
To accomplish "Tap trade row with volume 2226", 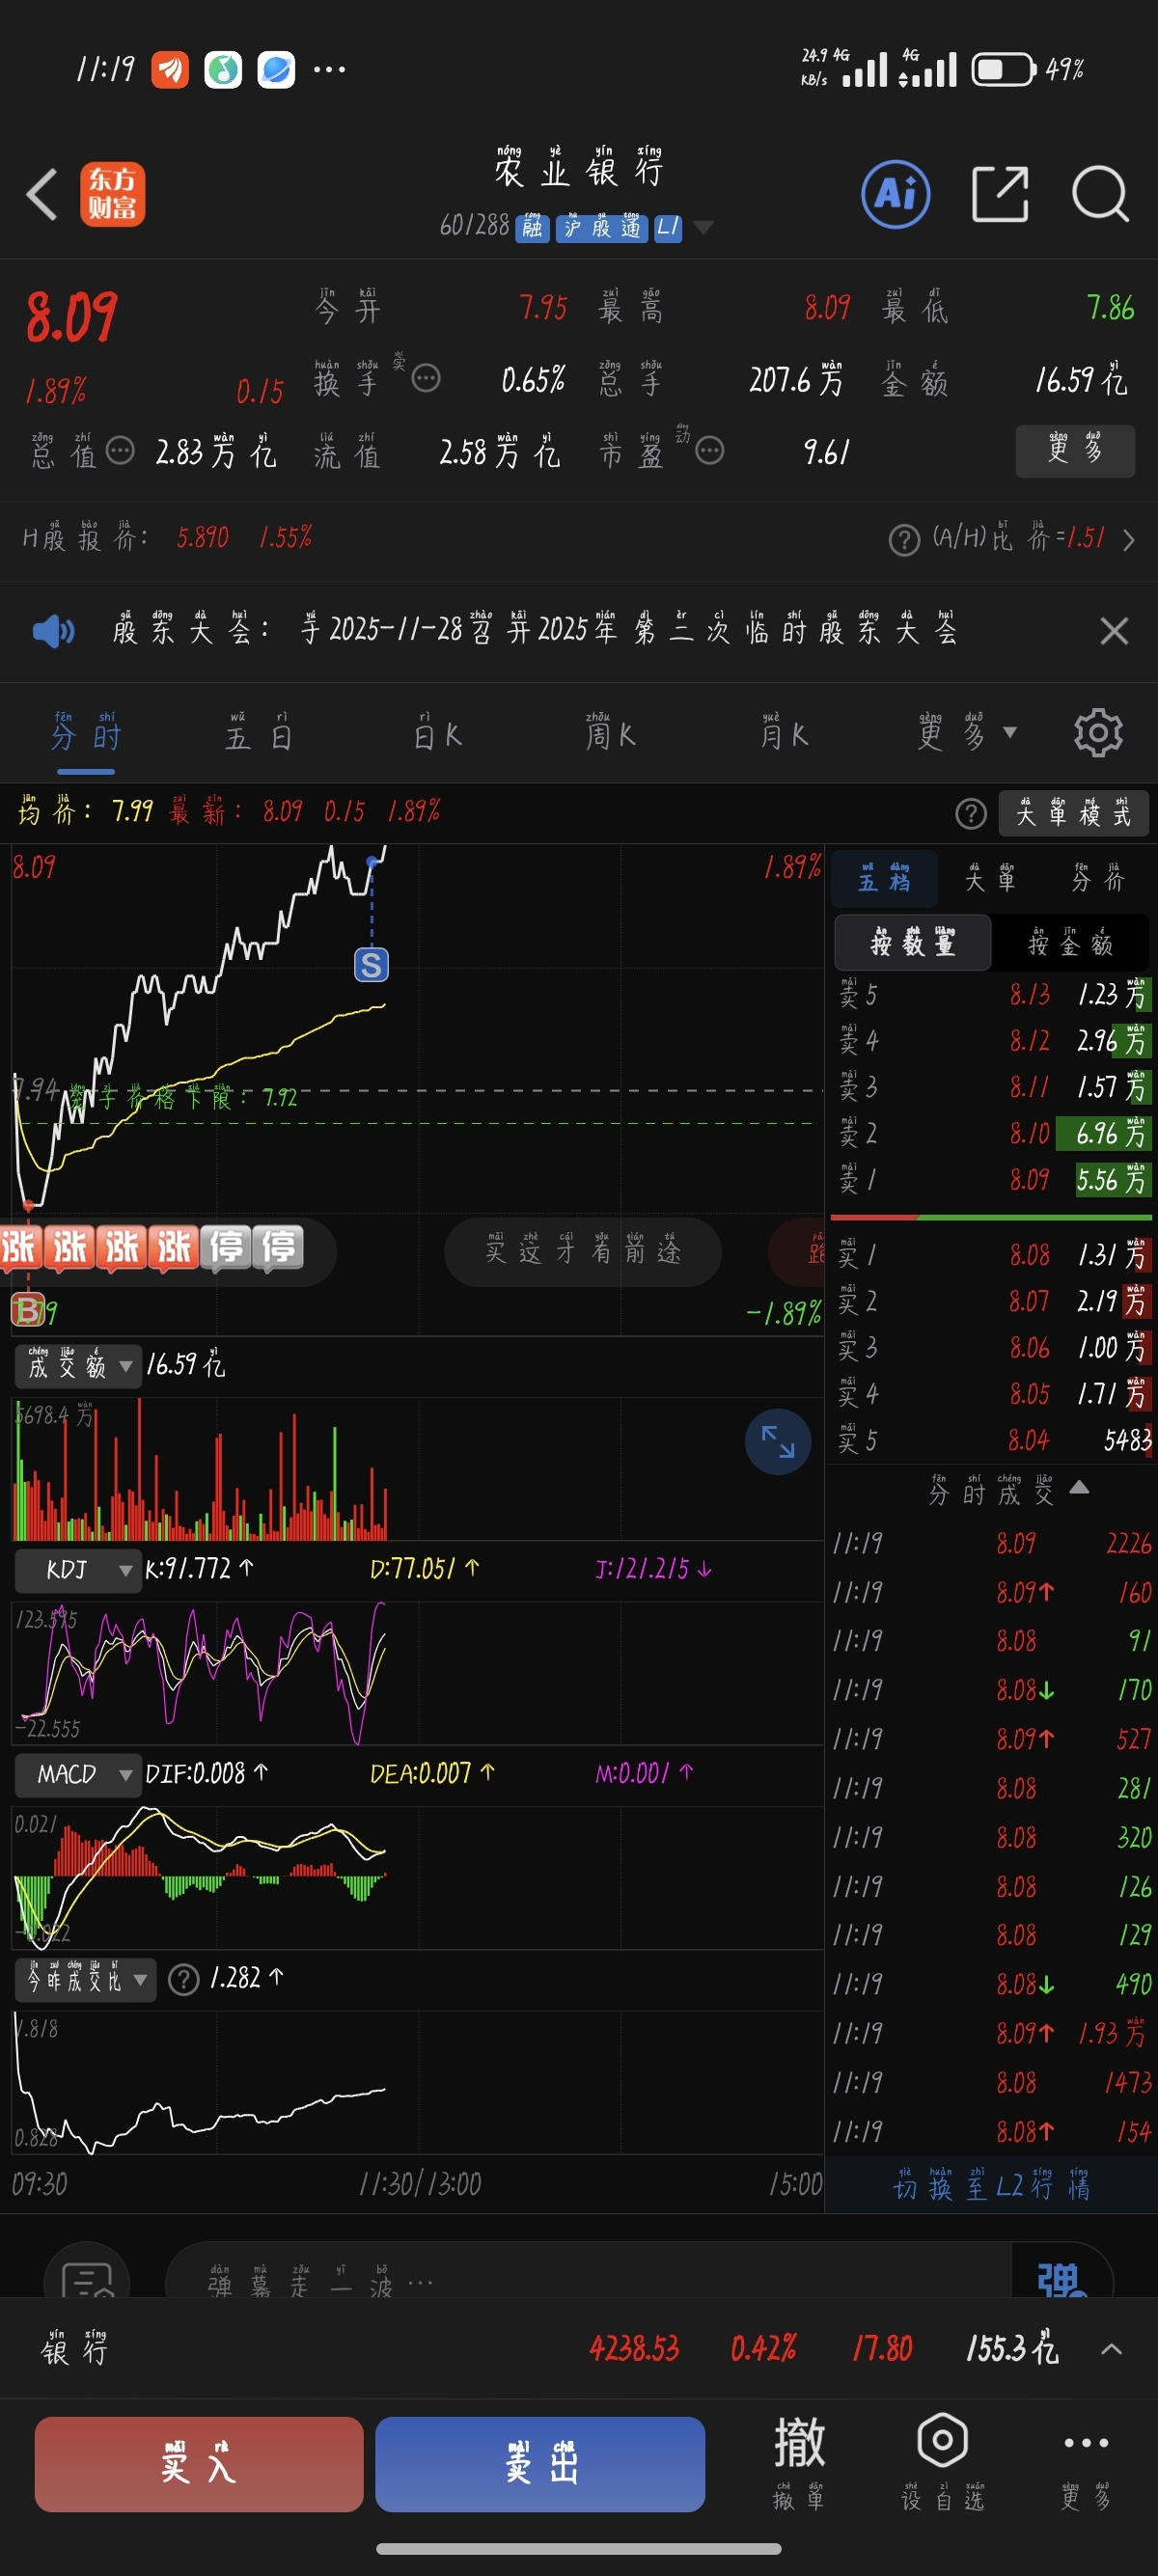I will (x=991, y=1544).
